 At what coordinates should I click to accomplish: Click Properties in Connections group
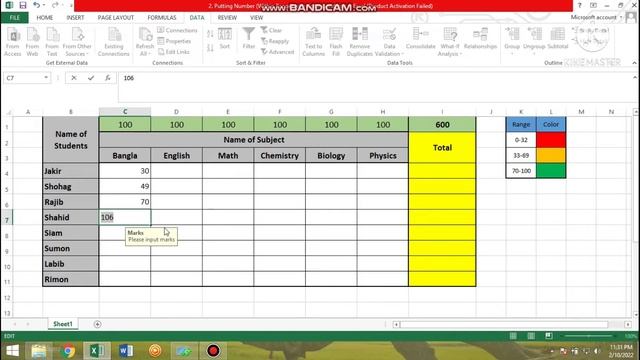pos(174,41)
